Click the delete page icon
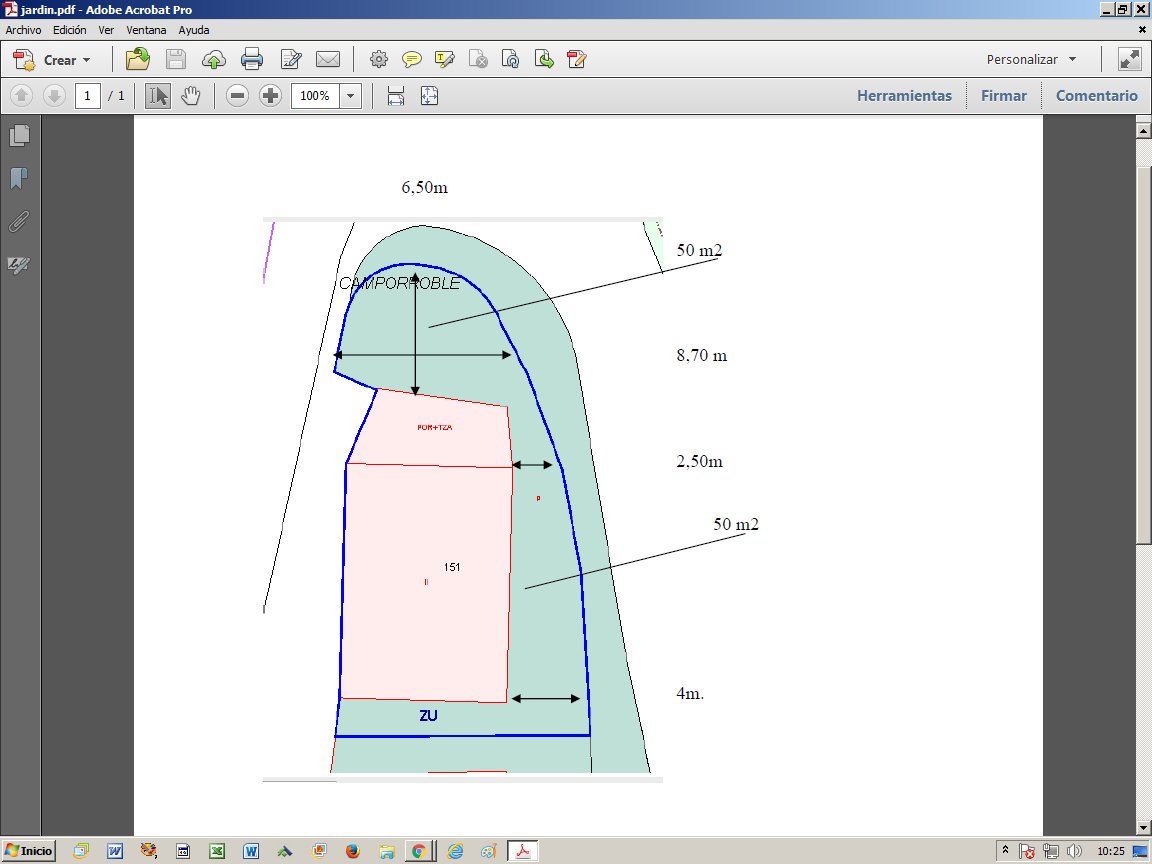Viewport: 1152px width, 864px height. click(x=478, y=59)
